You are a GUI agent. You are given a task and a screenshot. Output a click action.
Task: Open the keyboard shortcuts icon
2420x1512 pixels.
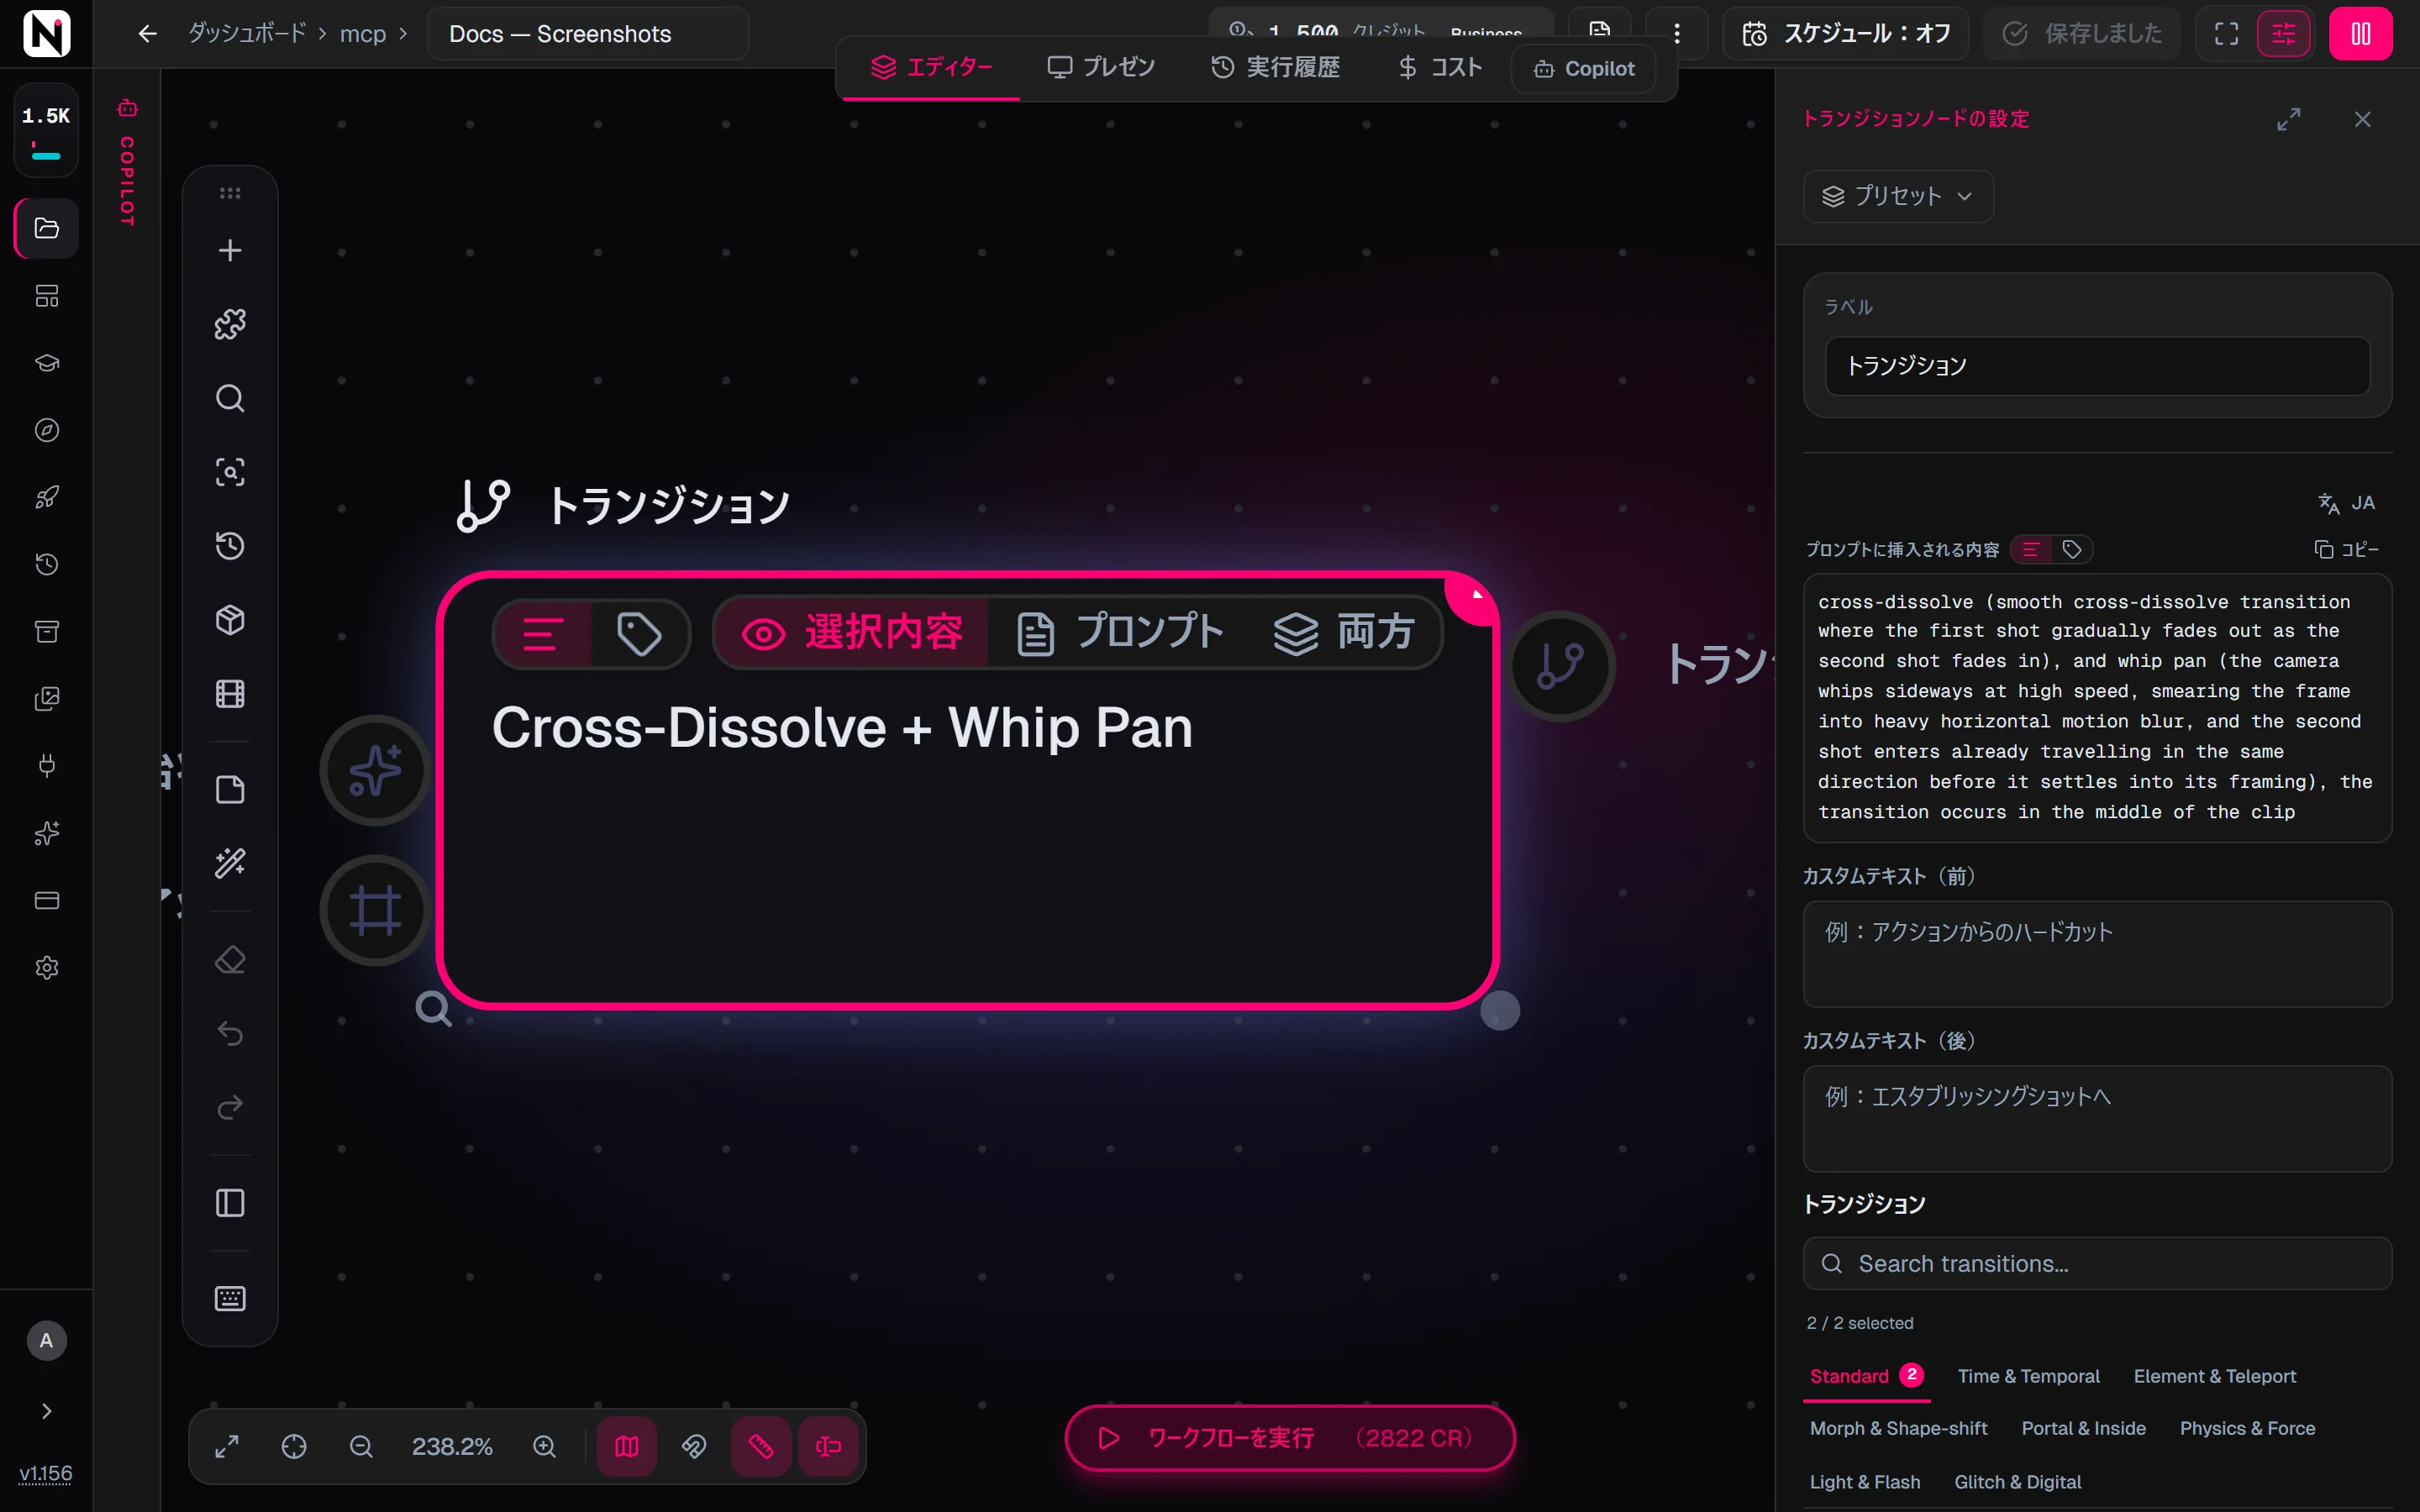(x=230, y=1299)
